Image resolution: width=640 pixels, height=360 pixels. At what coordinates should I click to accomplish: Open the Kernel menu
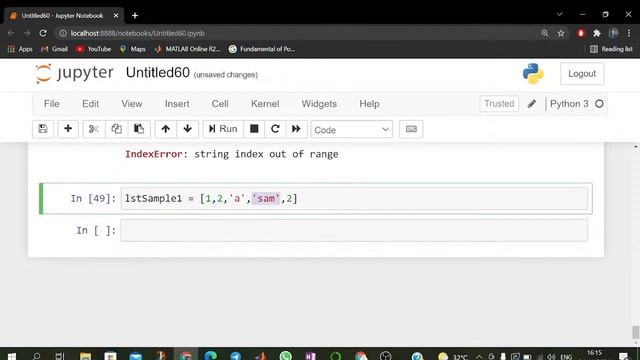[265, 104]
